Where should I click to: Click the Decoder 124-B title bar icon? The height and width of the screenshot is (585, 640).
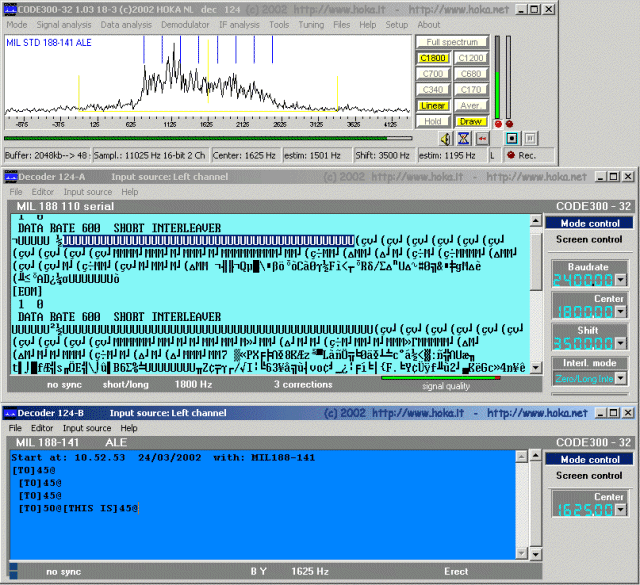[x=10, y=413]
